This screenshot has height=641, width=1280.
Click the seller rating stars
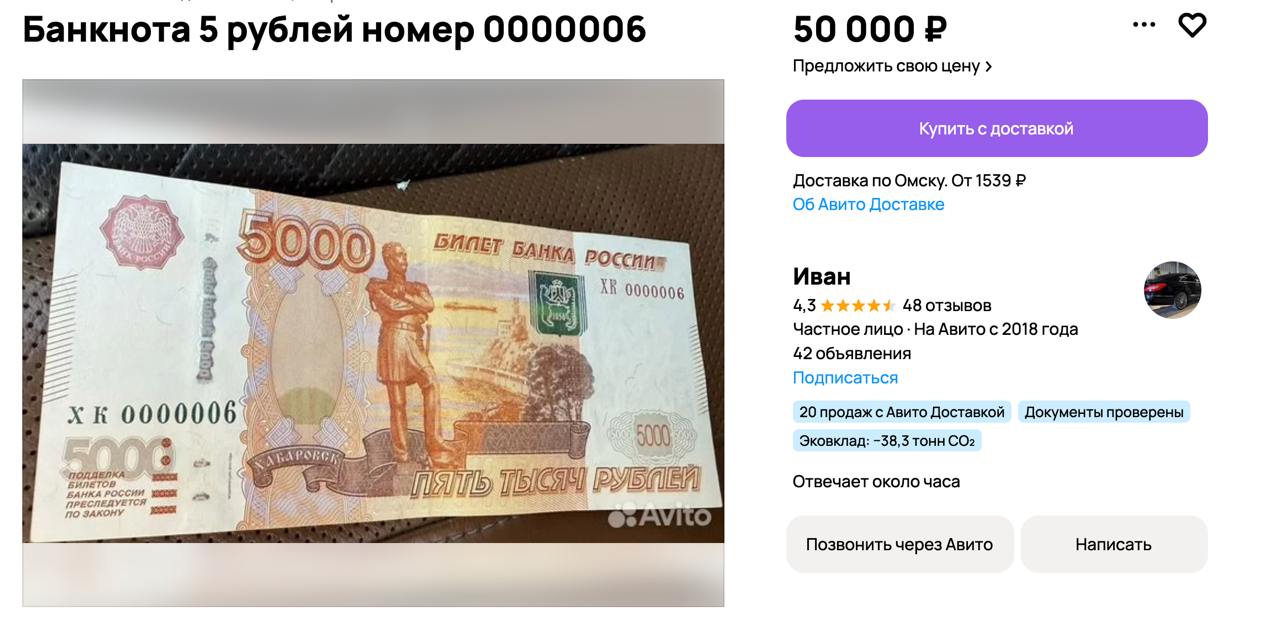[858, 305]
